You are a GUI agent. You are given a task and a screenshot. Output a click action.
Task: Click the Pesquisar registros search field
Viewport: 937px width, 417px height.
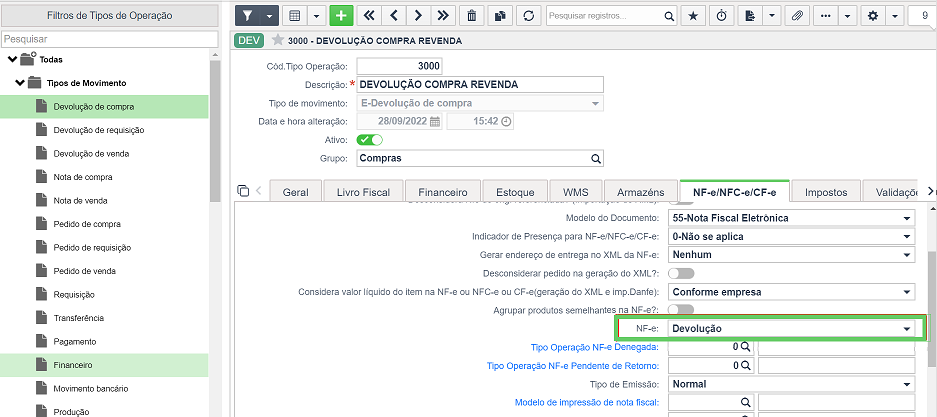605,16
